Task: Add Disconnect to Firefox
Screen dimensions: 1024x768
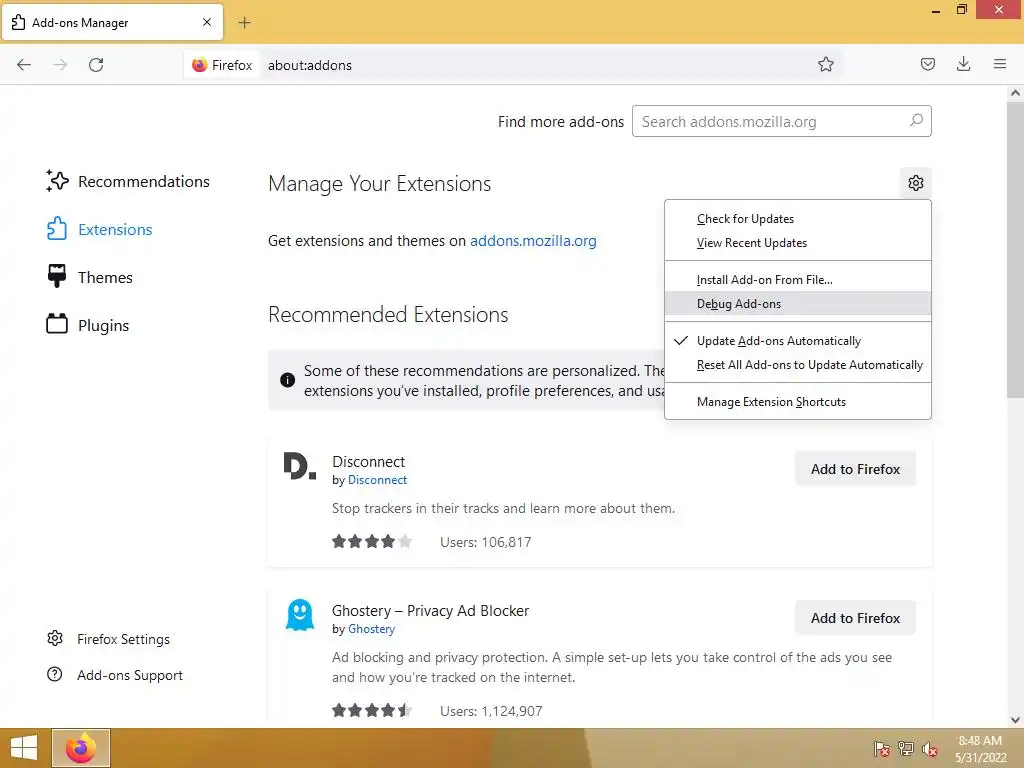Action: pos(855,469)
